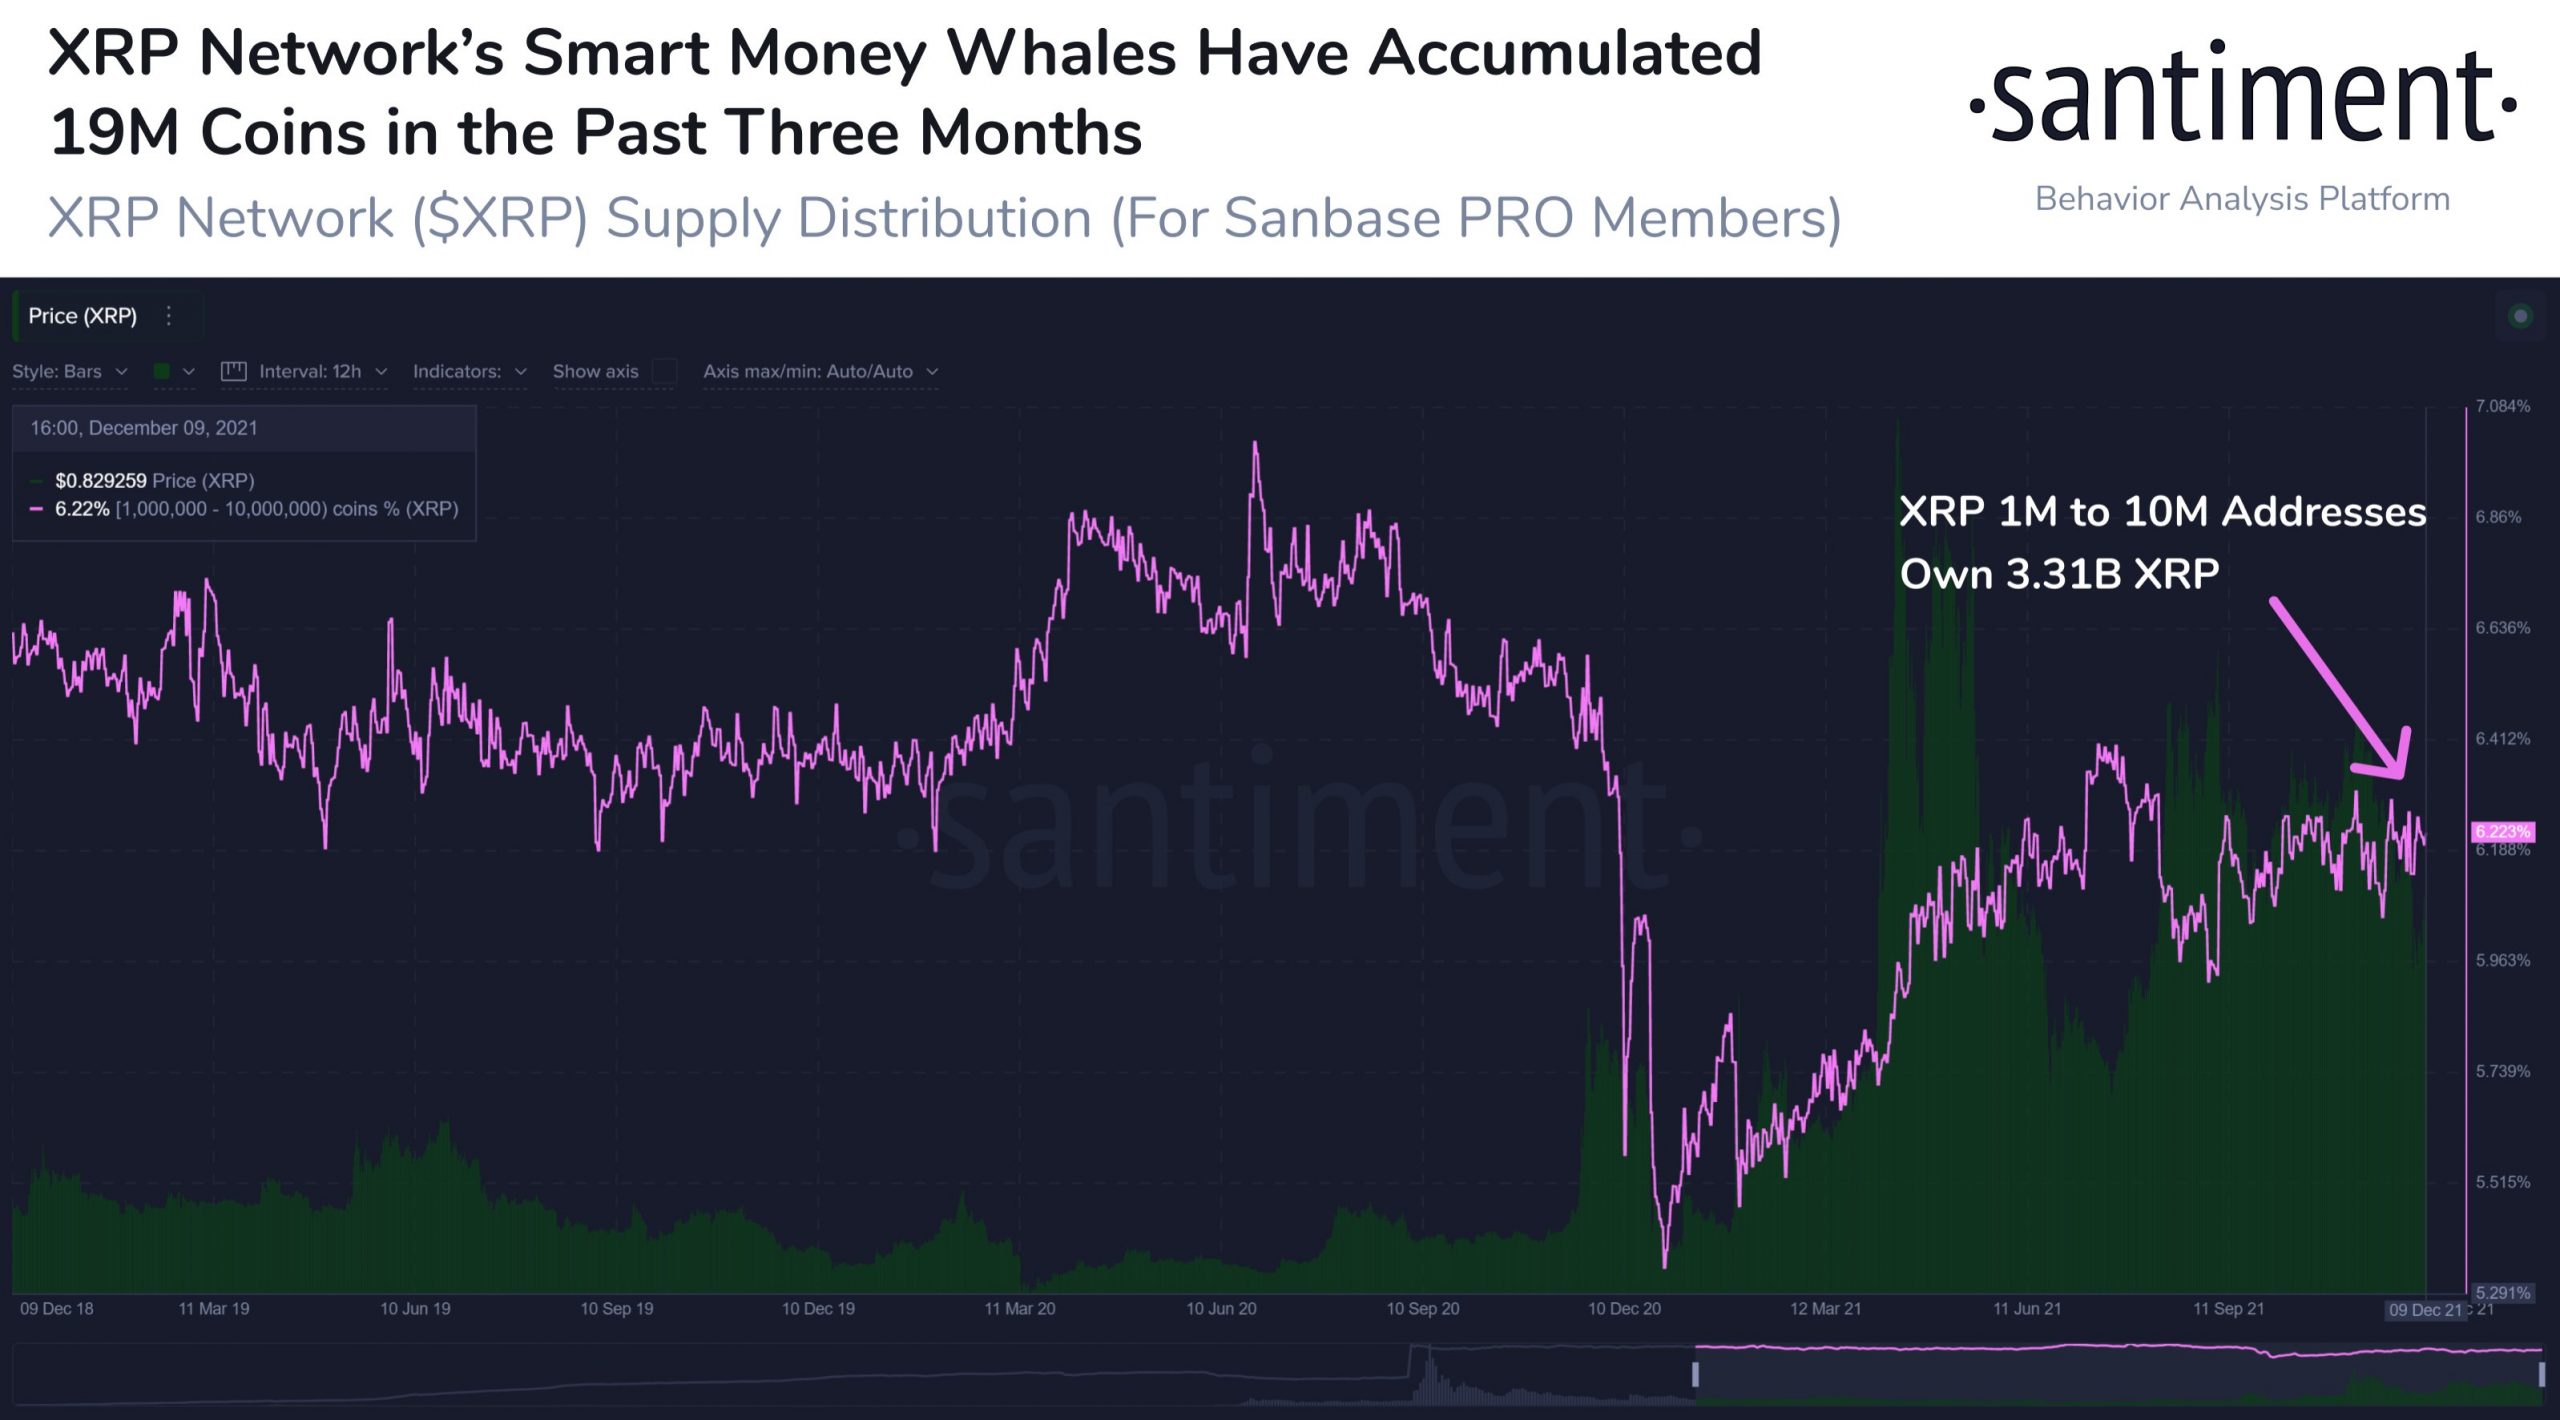Click the $0.829259 Price (XRP) tooltip entry
Screen dimensions: 2560x1420
[x=154, y=481]
